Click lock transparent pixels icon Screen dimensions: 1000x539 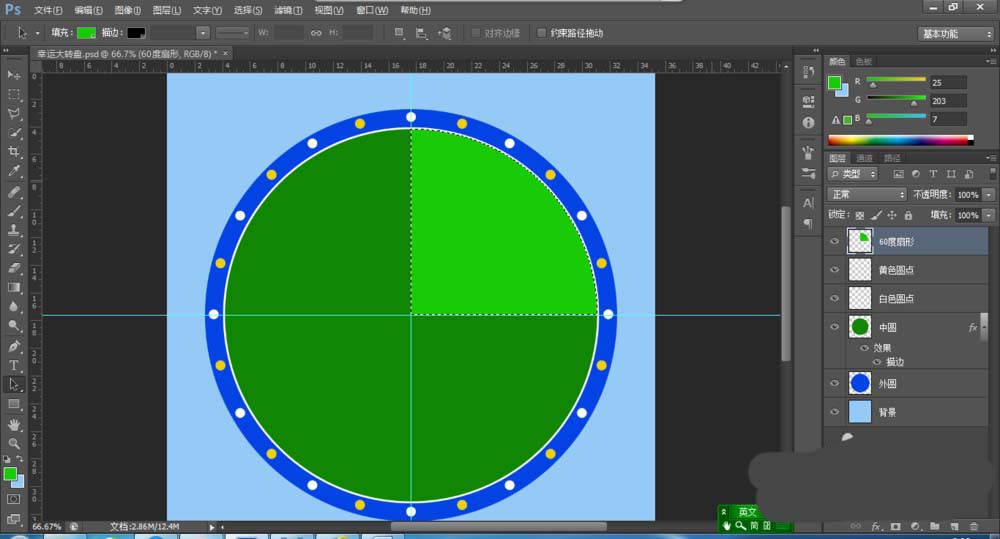pos(860,215)
